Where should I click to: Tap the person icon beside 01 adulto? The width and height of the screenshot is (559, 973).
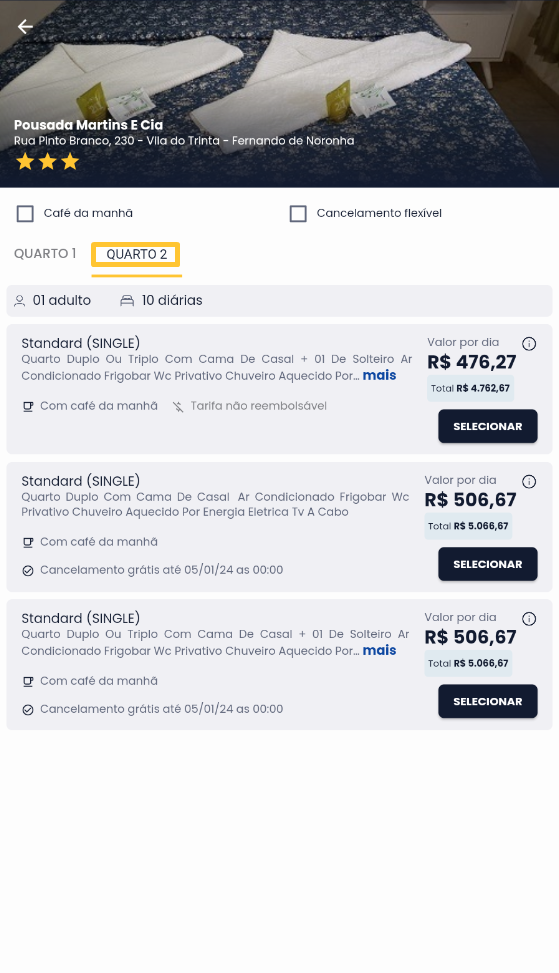point(20,301)
